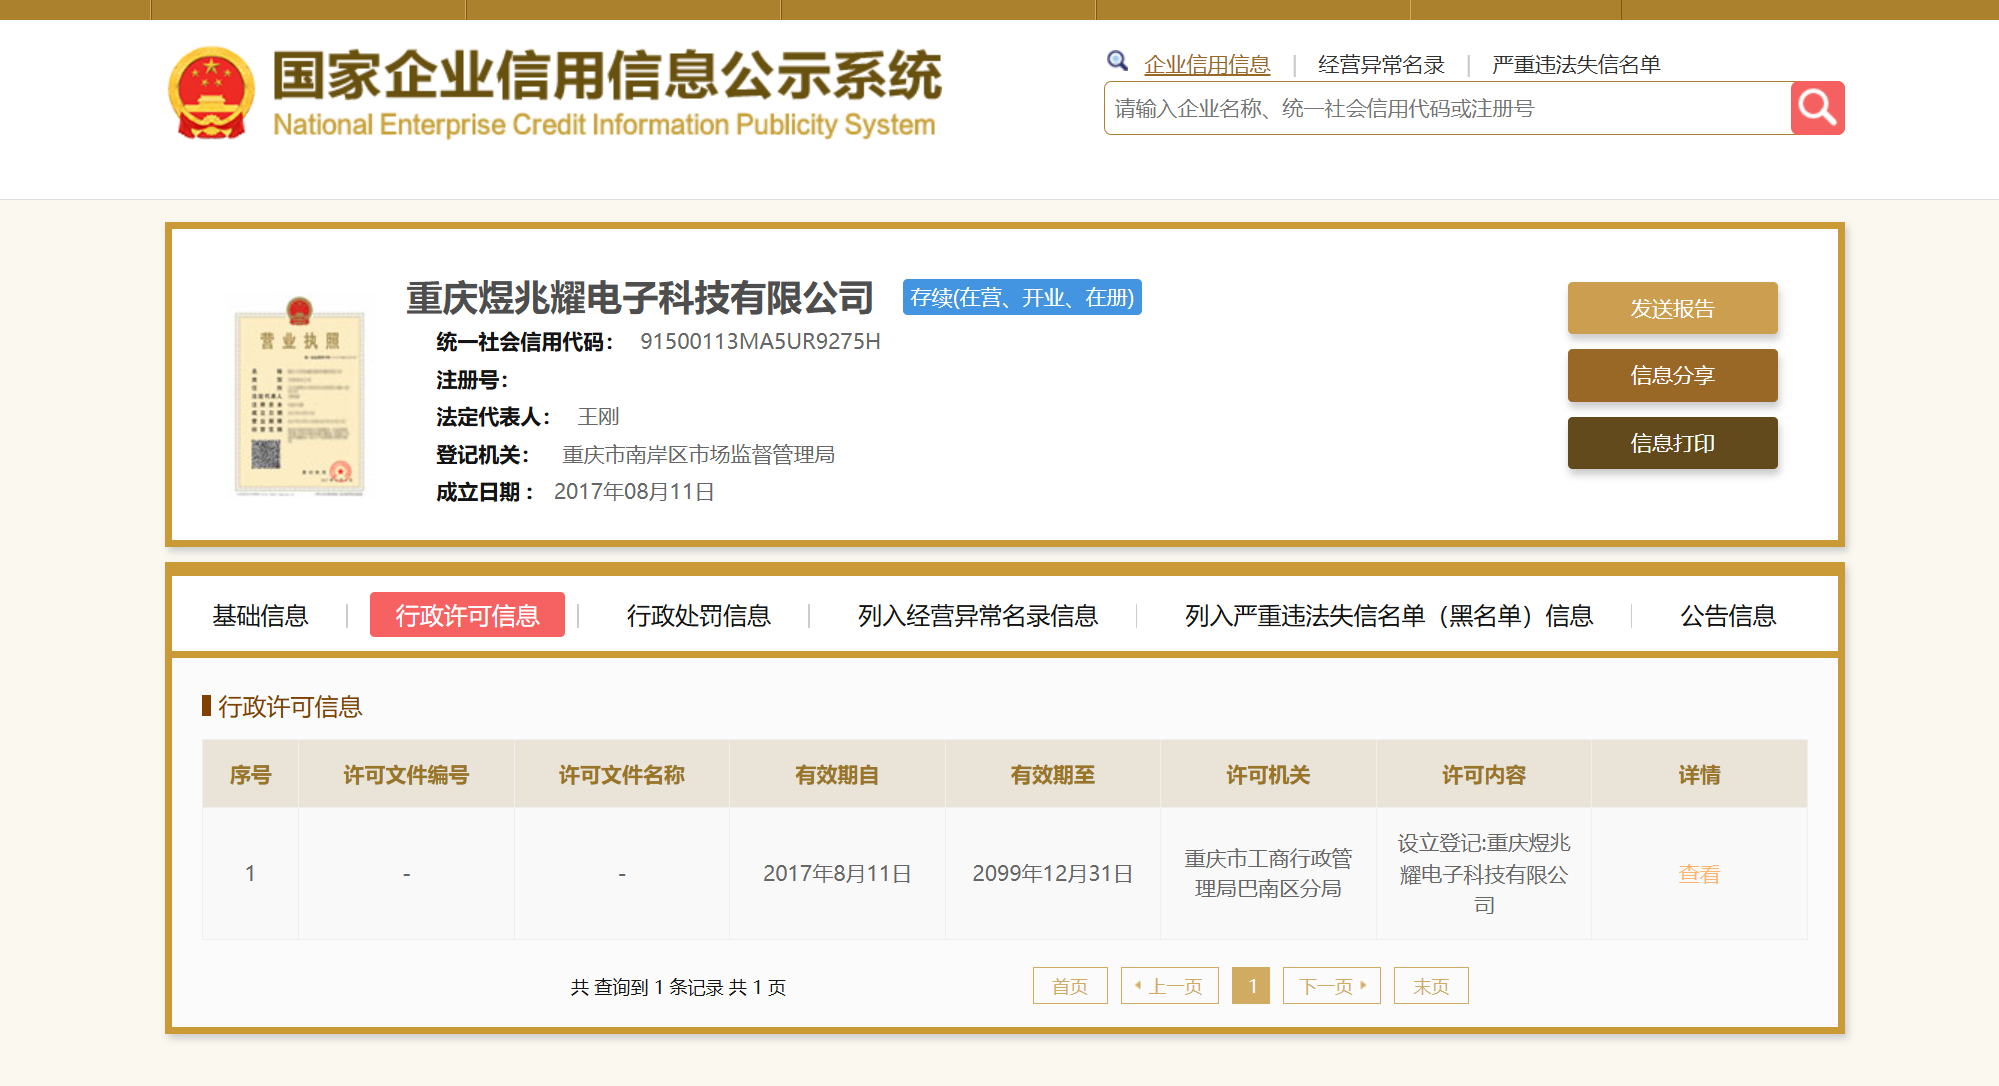This screenshot has height=1086, width=1999.
Task: Select the 严重违法失信名单 search category
Action: pos(1576,65)
